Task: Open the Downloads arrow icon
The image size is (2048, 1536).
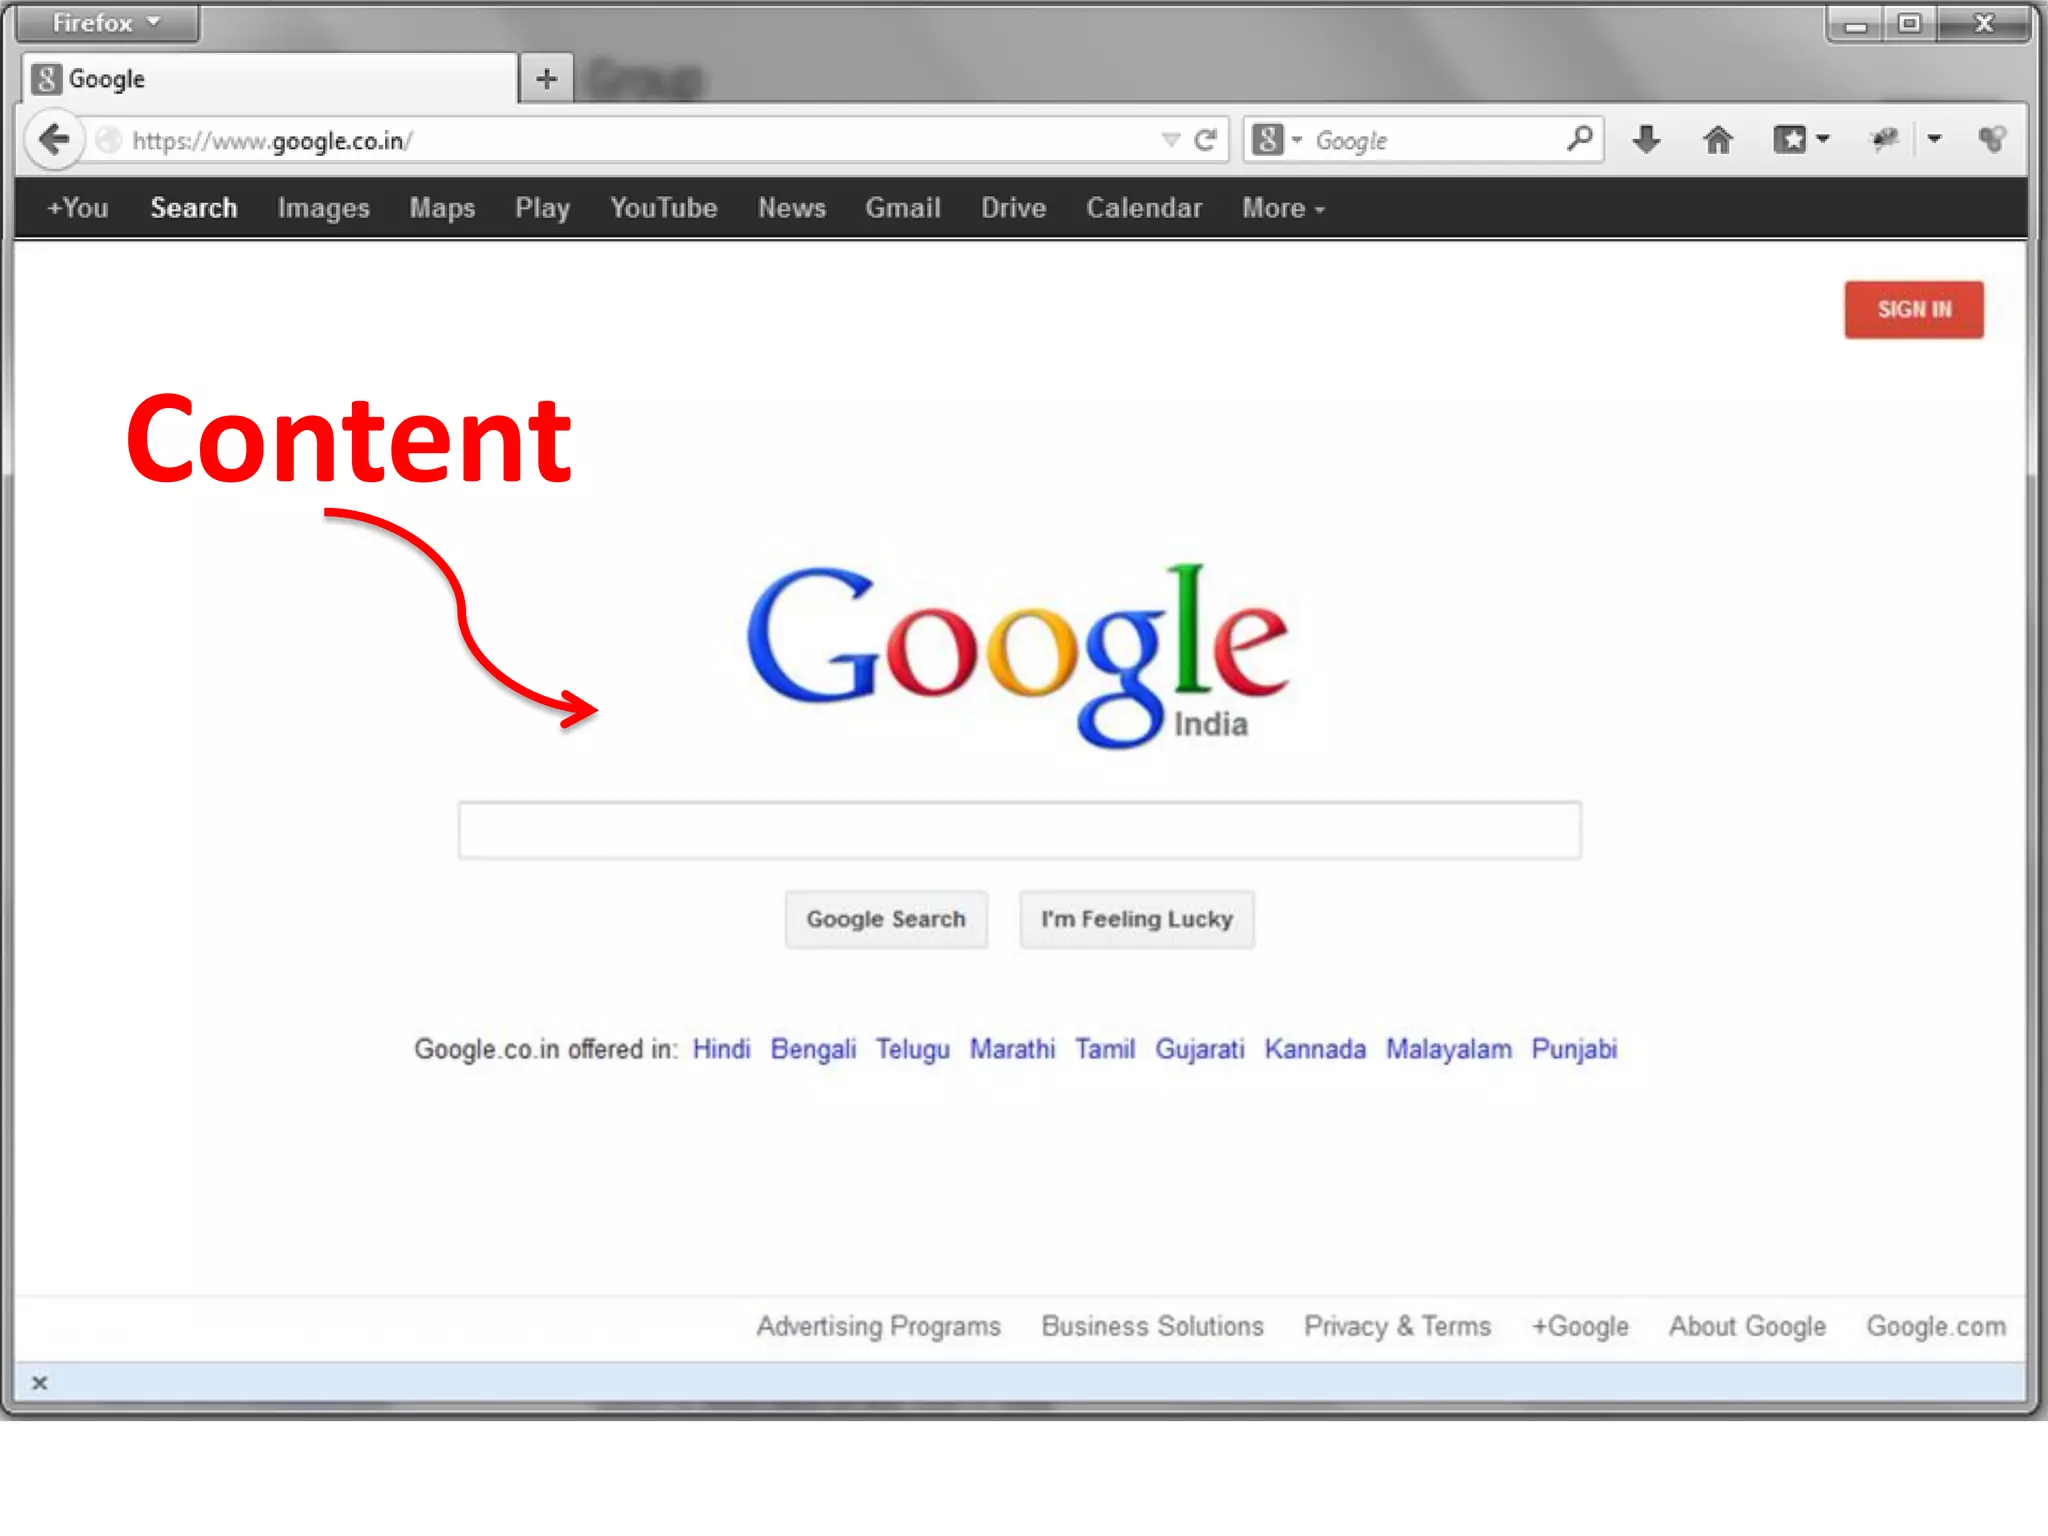Action: pos(1646,139)
